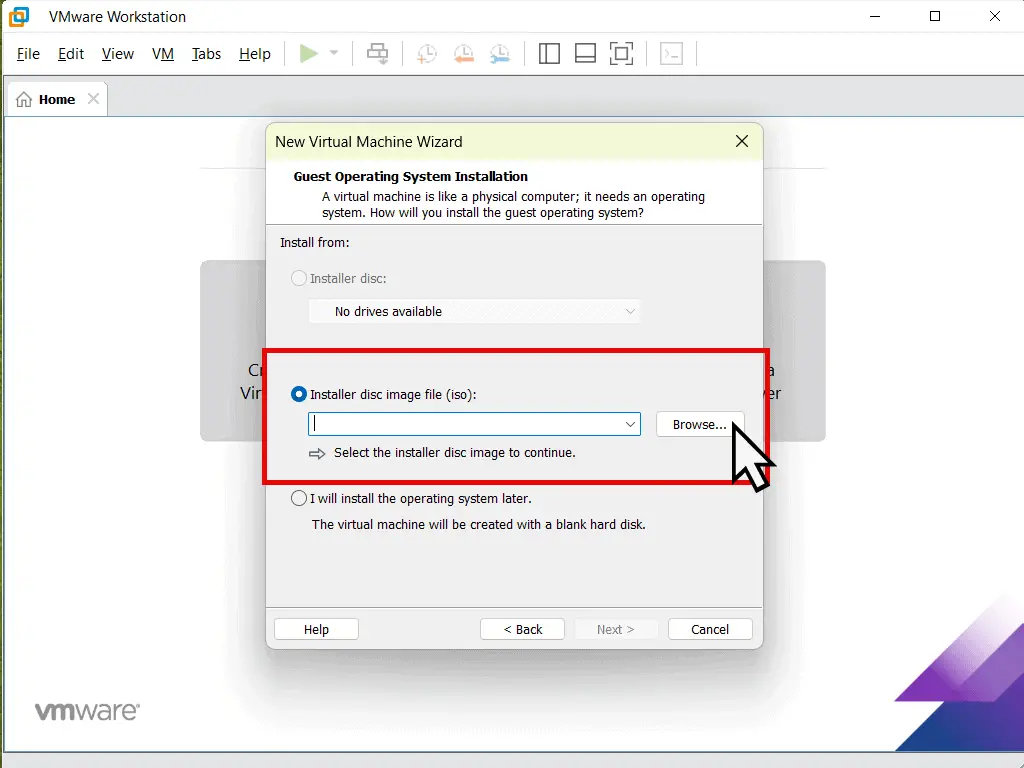Viewport: 1024px width, 768px height.
Task: Close the Home tab
Action: [x=93, y=99]
